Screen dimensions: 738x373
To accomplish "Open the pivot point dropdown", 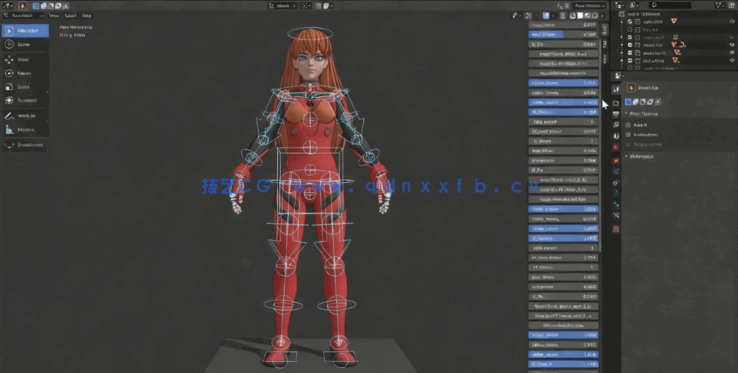I will pyautogui.click(x=306, y=6).
